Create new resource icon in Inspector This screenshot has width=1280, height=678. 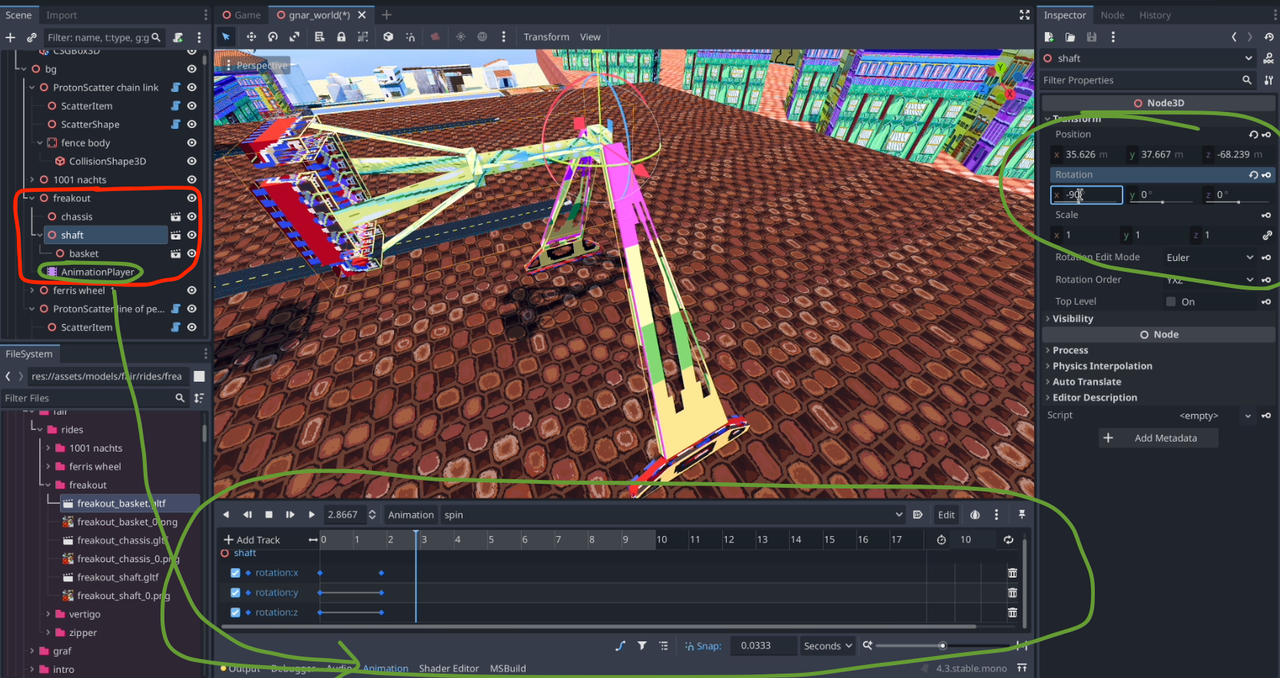1049,37
